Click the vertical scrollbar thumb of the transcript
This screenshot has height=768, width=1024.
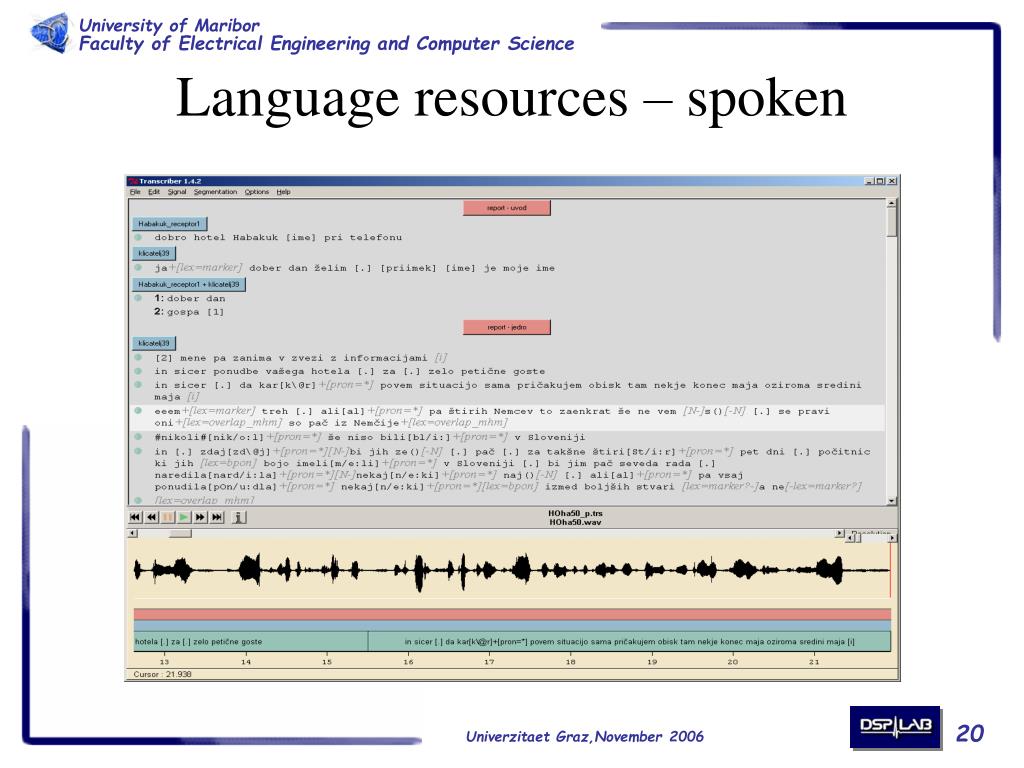coord(892,223)
